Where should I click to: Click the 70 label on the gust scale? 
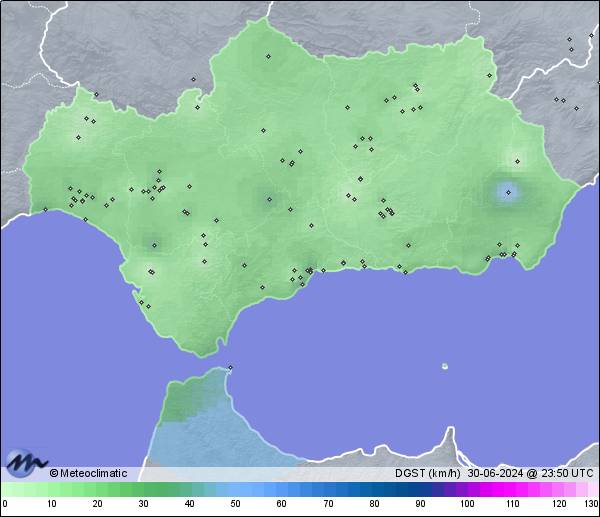(x=328, y=504)
